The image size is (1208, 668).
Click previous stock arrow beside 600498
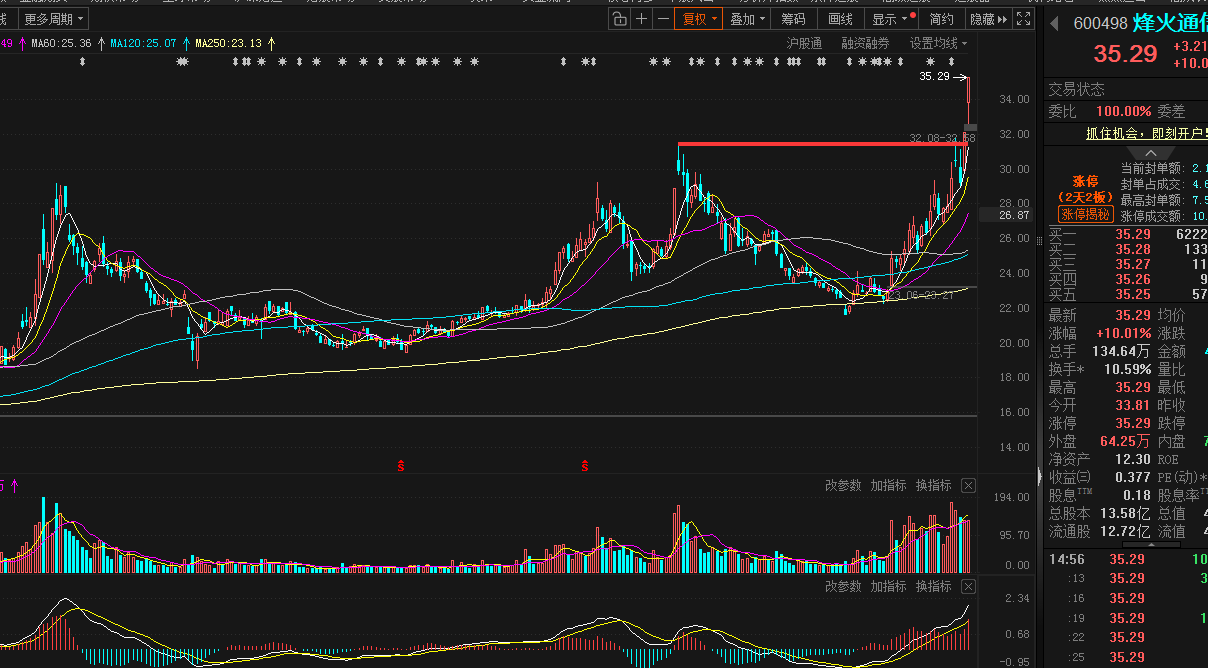point(1053,24)
